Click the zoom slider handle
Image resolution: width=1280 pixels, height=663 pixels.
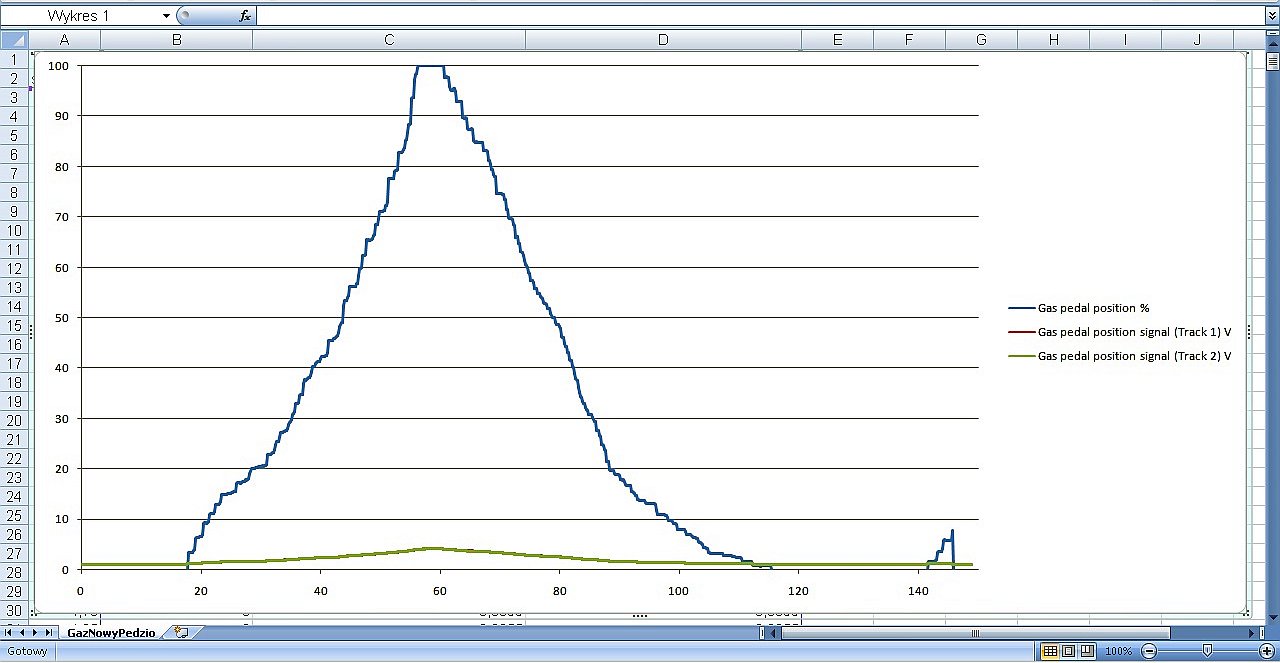pyautogui.click(x=1207, y=652)
